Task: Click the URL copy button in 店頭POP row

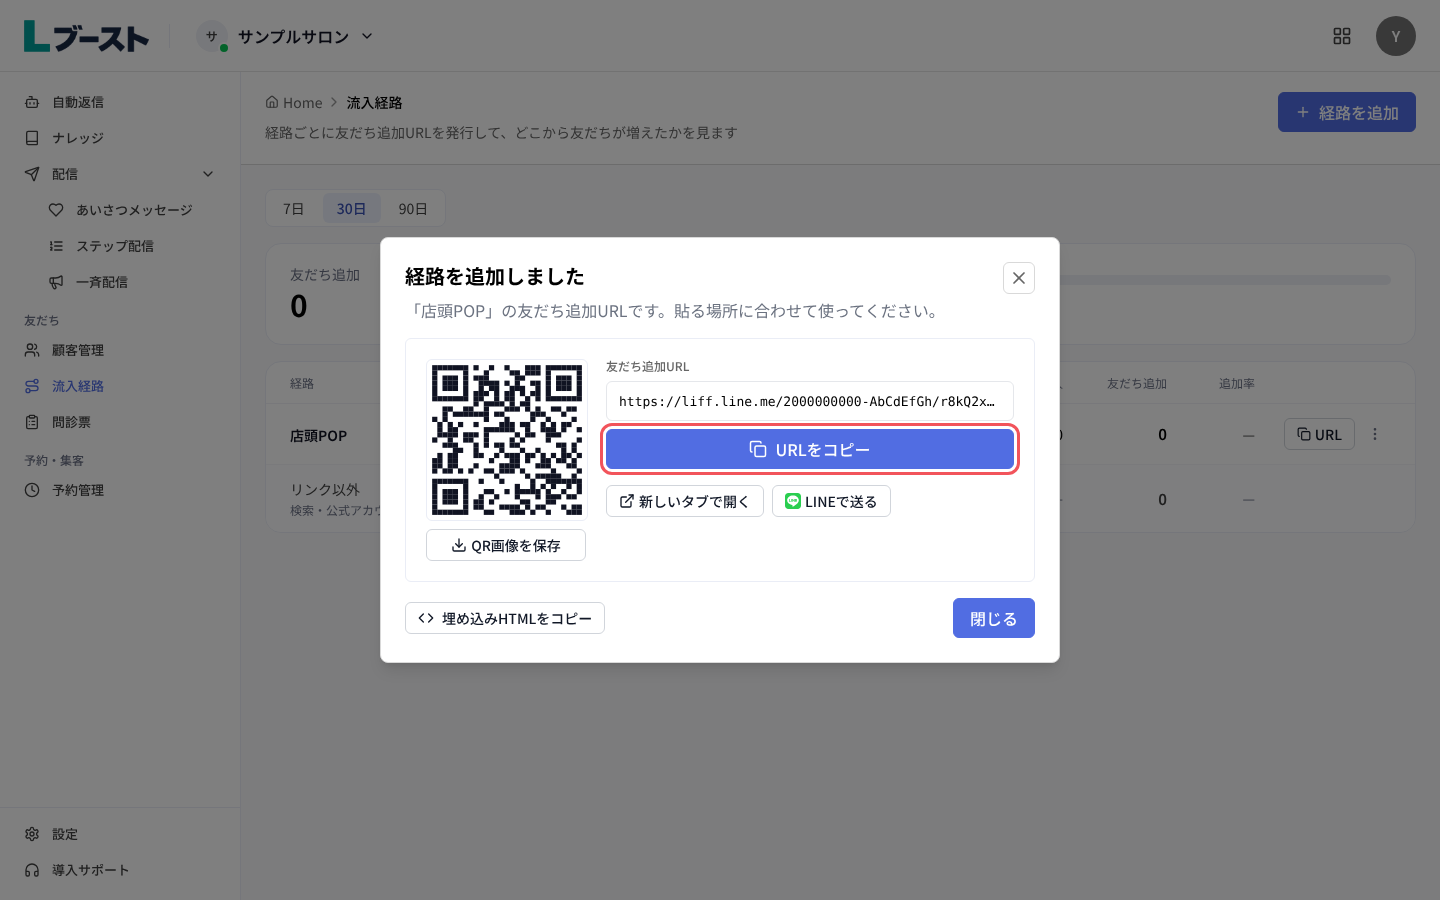Action: coord(1319,434)
